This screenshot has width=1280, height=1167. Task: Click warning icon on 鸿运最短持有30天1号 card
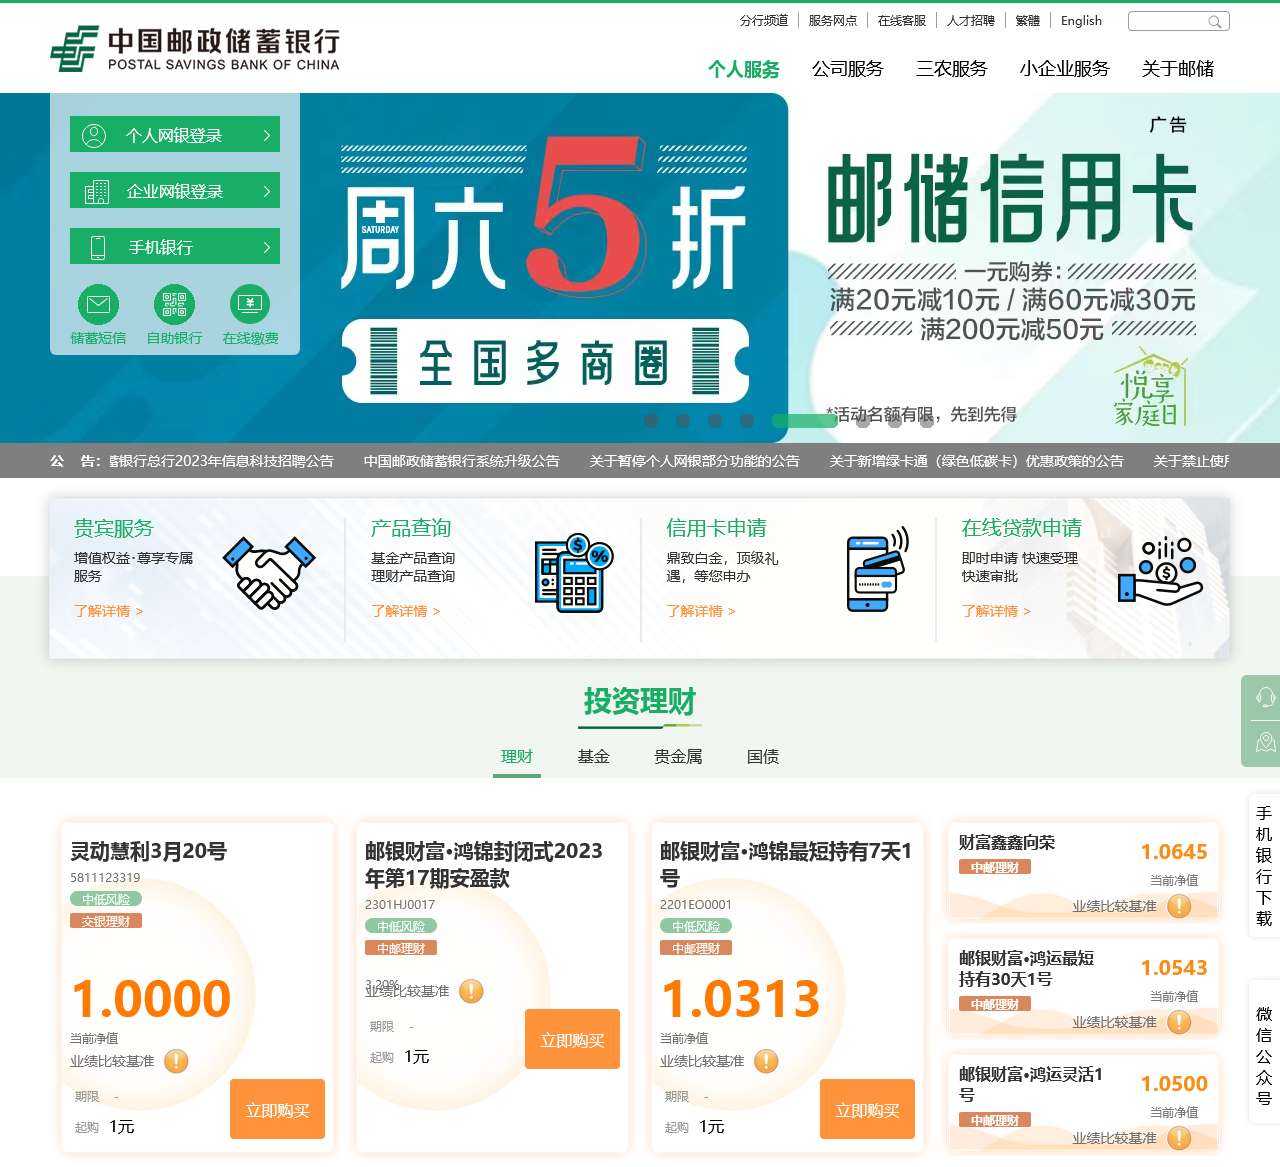click(x=1179, y=1022)
